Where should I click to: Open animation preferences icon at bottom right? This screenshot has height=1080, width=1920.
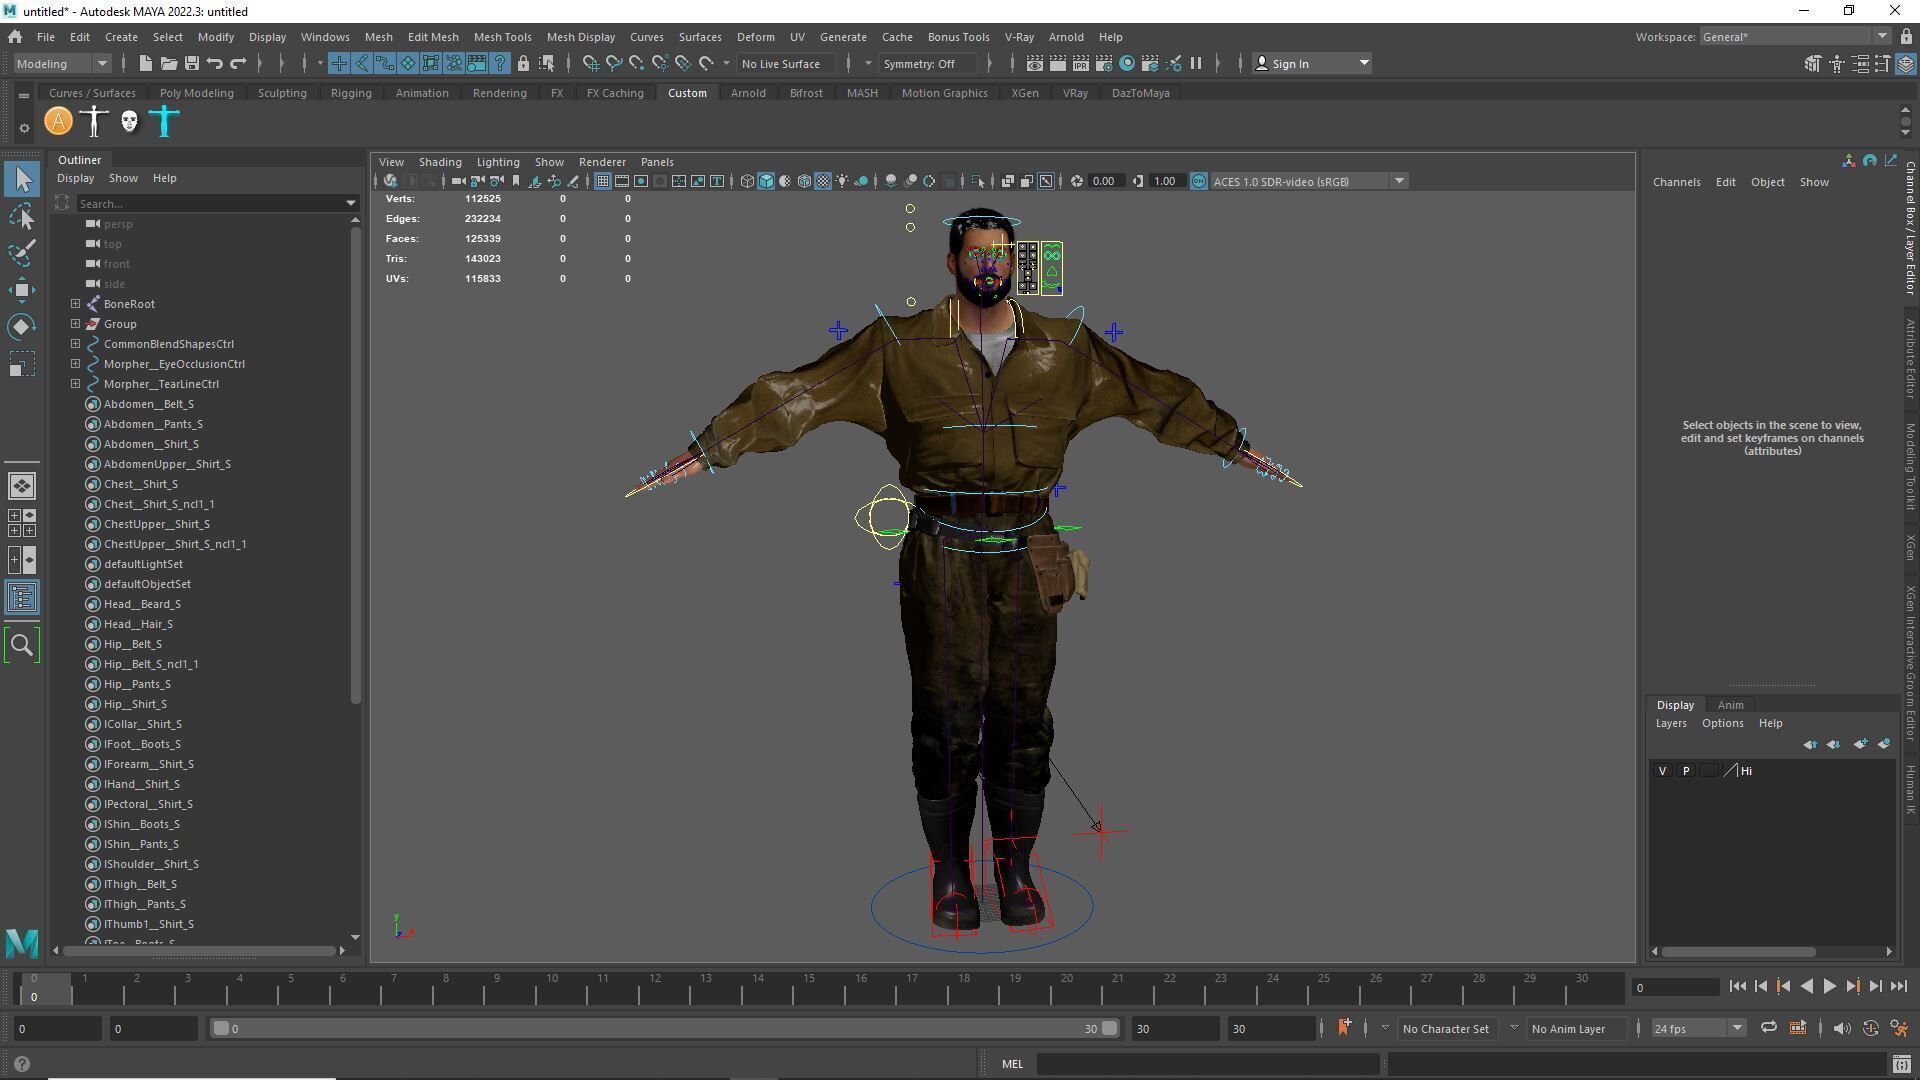pyautogui.click(x=1899, y=1029)
